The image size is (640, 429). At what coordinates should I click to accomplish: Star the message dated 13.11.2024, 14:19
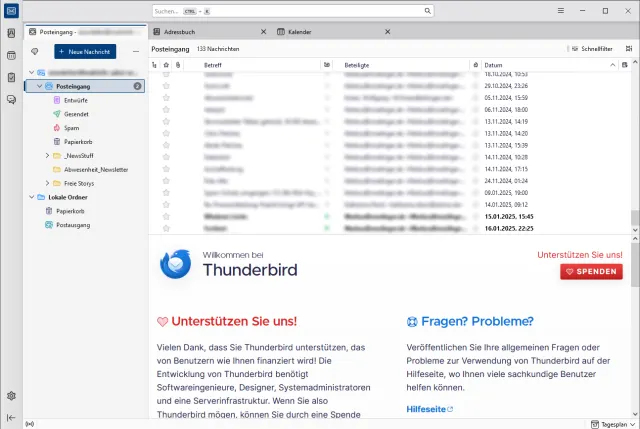click(x=166, y=121)
